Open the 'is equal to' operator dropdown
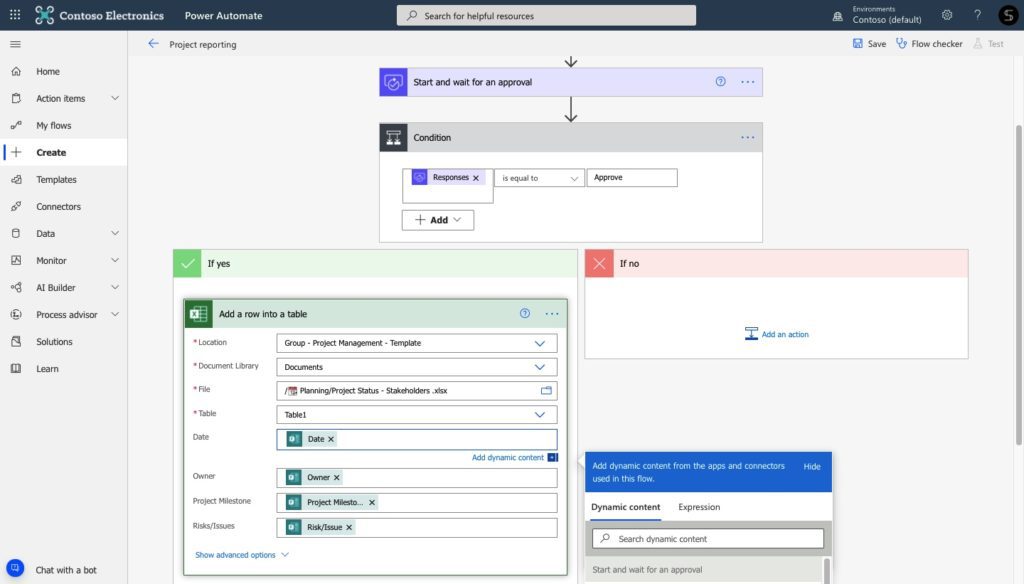The height and width of the screenshot is (584, 1024). tap(539, 178)
